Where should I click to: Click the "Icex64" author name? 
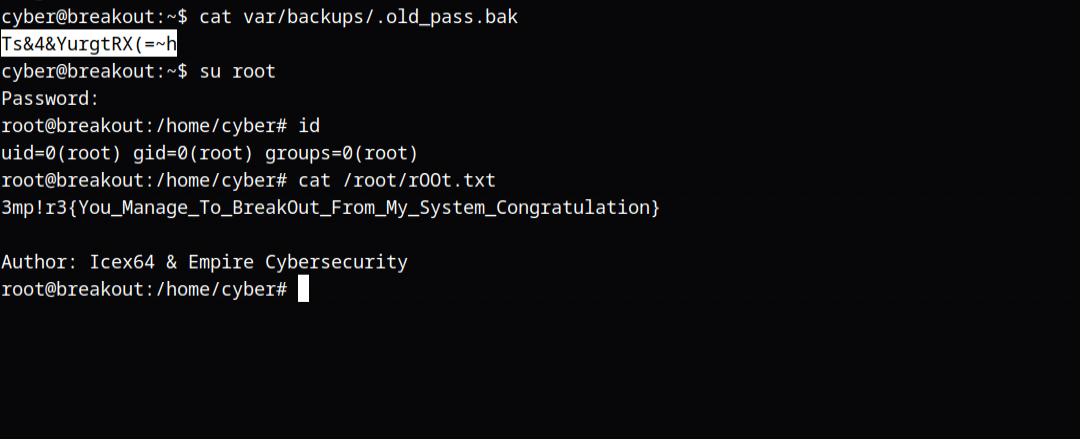point(122,262)
